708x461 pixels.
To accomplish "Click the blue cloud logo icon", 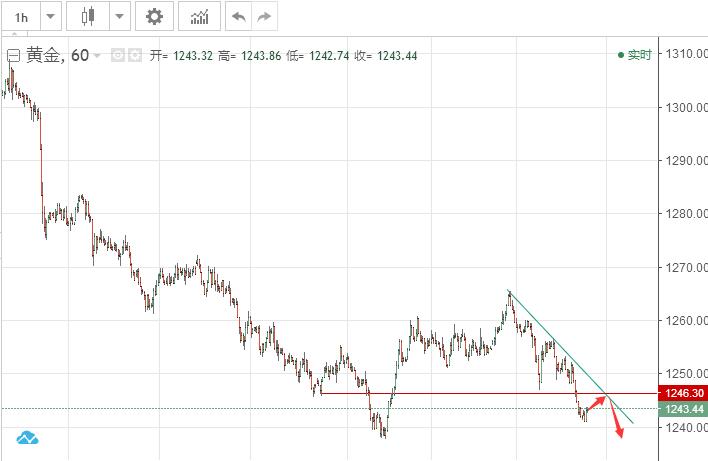I will [28, 438].
